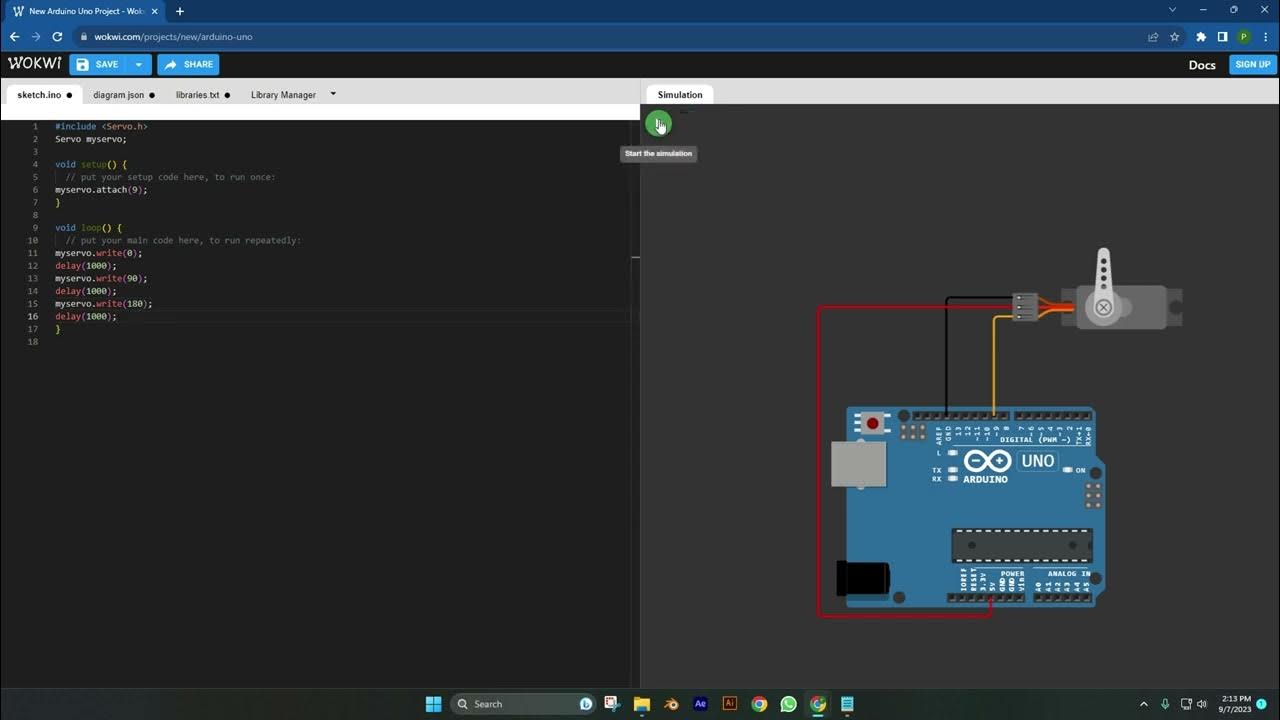
Task: Open WhatsApp from the taskbar
Action: click(788, 704)
